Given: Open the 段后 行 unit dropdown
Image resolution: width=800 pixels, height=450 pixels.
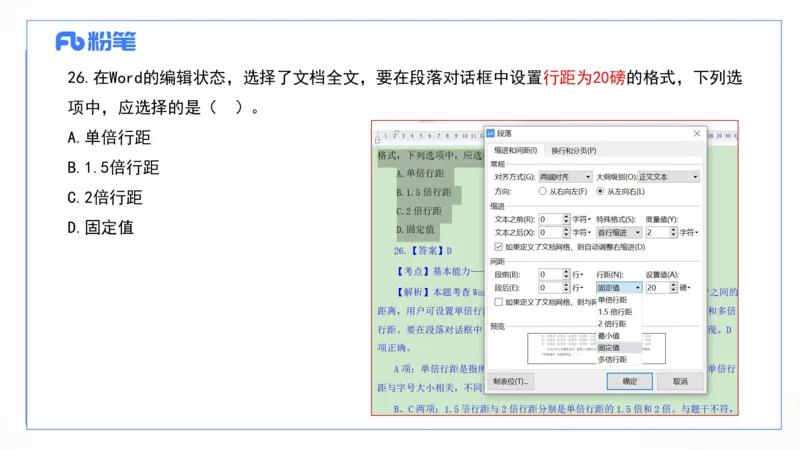Looking at the screenshot, I should point(578,288).
